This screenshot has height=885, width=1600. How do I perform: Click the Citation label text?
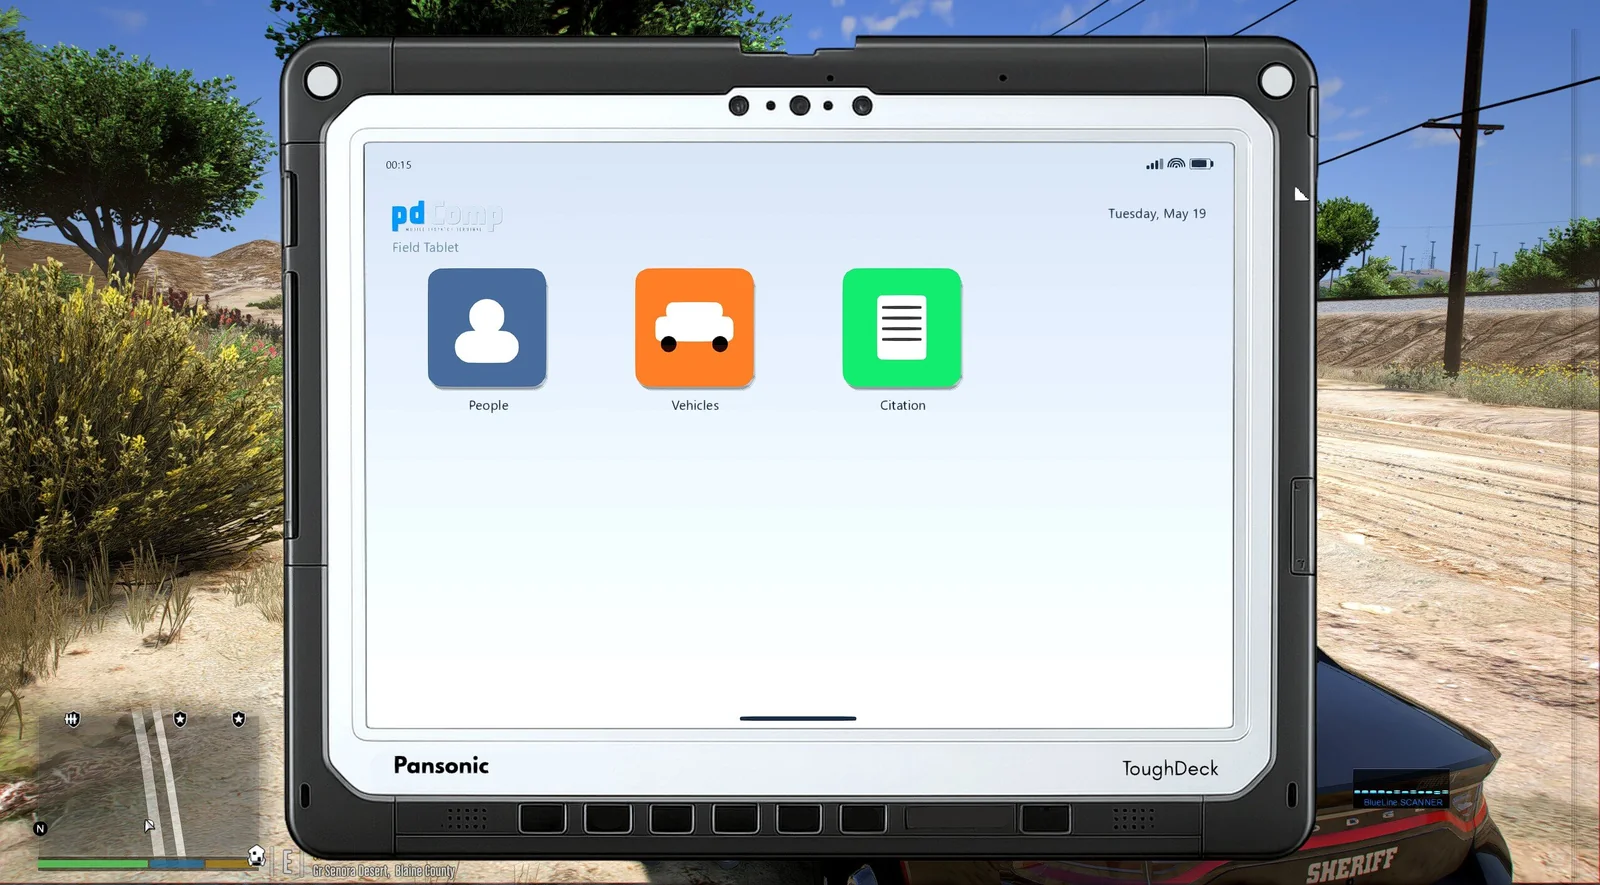[903, 405]
